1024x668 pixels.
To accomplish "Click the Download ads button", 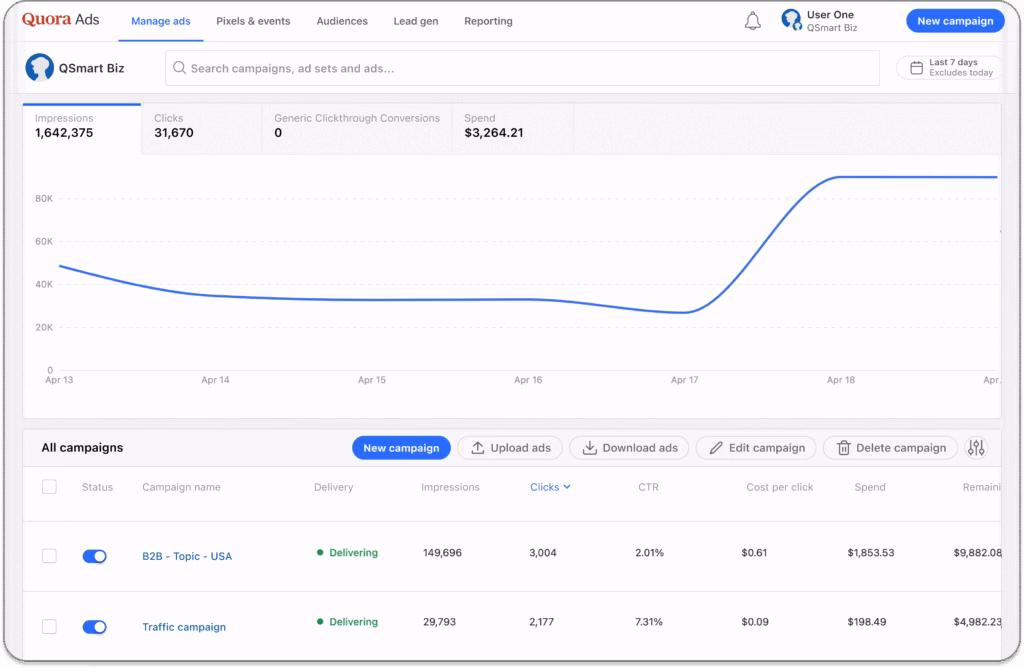I will tap(629, 448).
